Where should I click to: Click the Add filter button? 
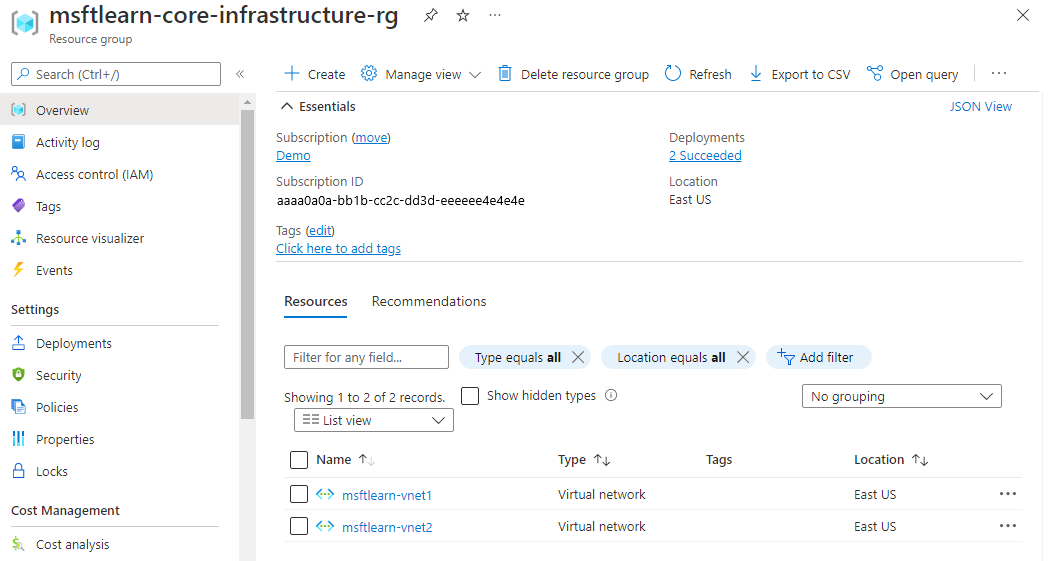(818, 357)
